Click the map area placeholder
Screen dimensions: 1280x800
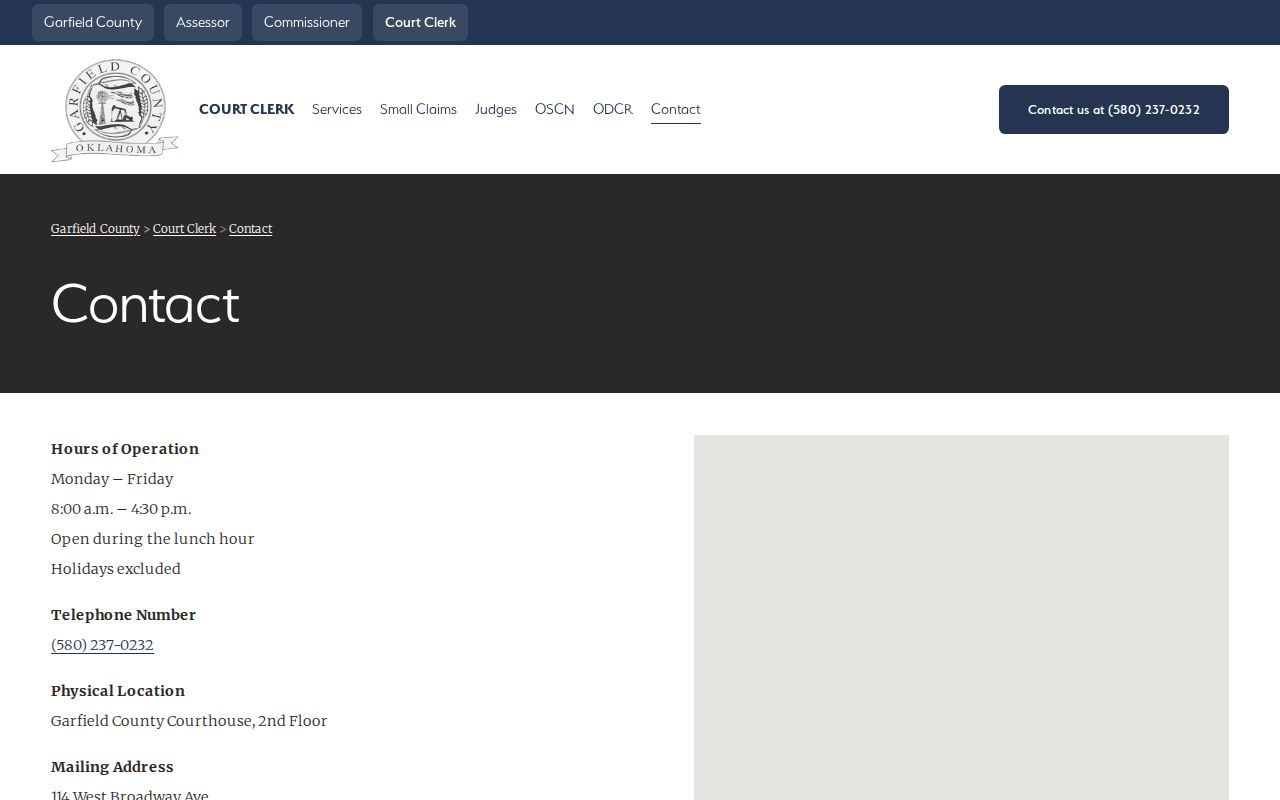(x=961, y=617)
